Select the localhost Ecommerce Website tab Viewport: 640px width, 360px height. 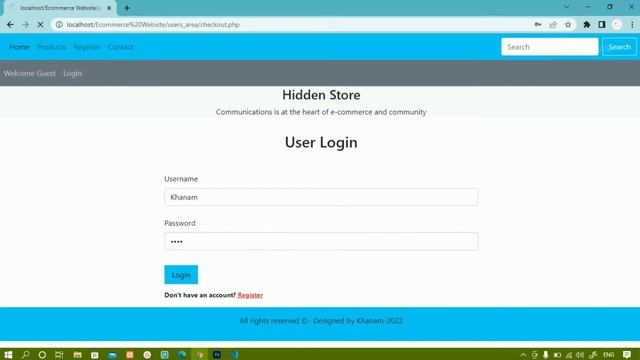[x=59, y=8]
